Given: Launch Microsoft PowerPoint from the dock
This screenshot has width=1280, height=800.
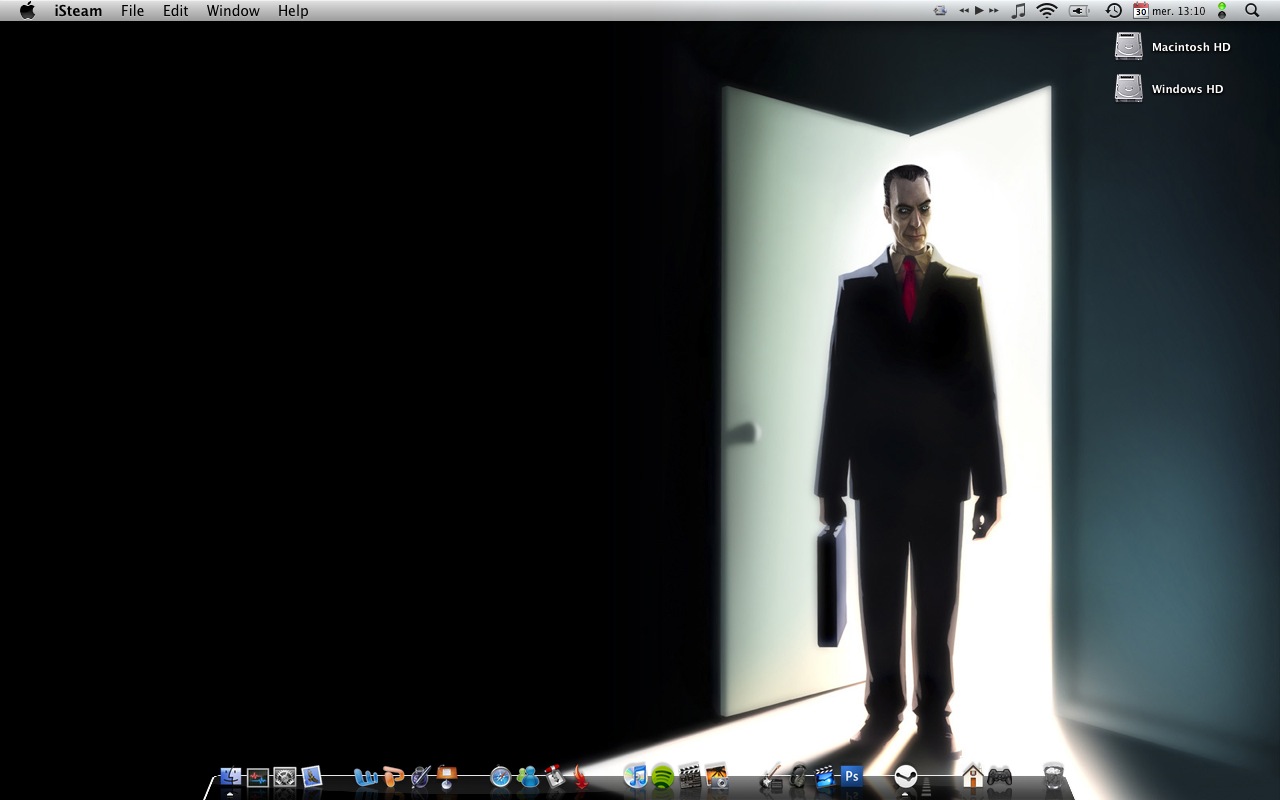Looking at the screenshot, I should pos(393,777).
